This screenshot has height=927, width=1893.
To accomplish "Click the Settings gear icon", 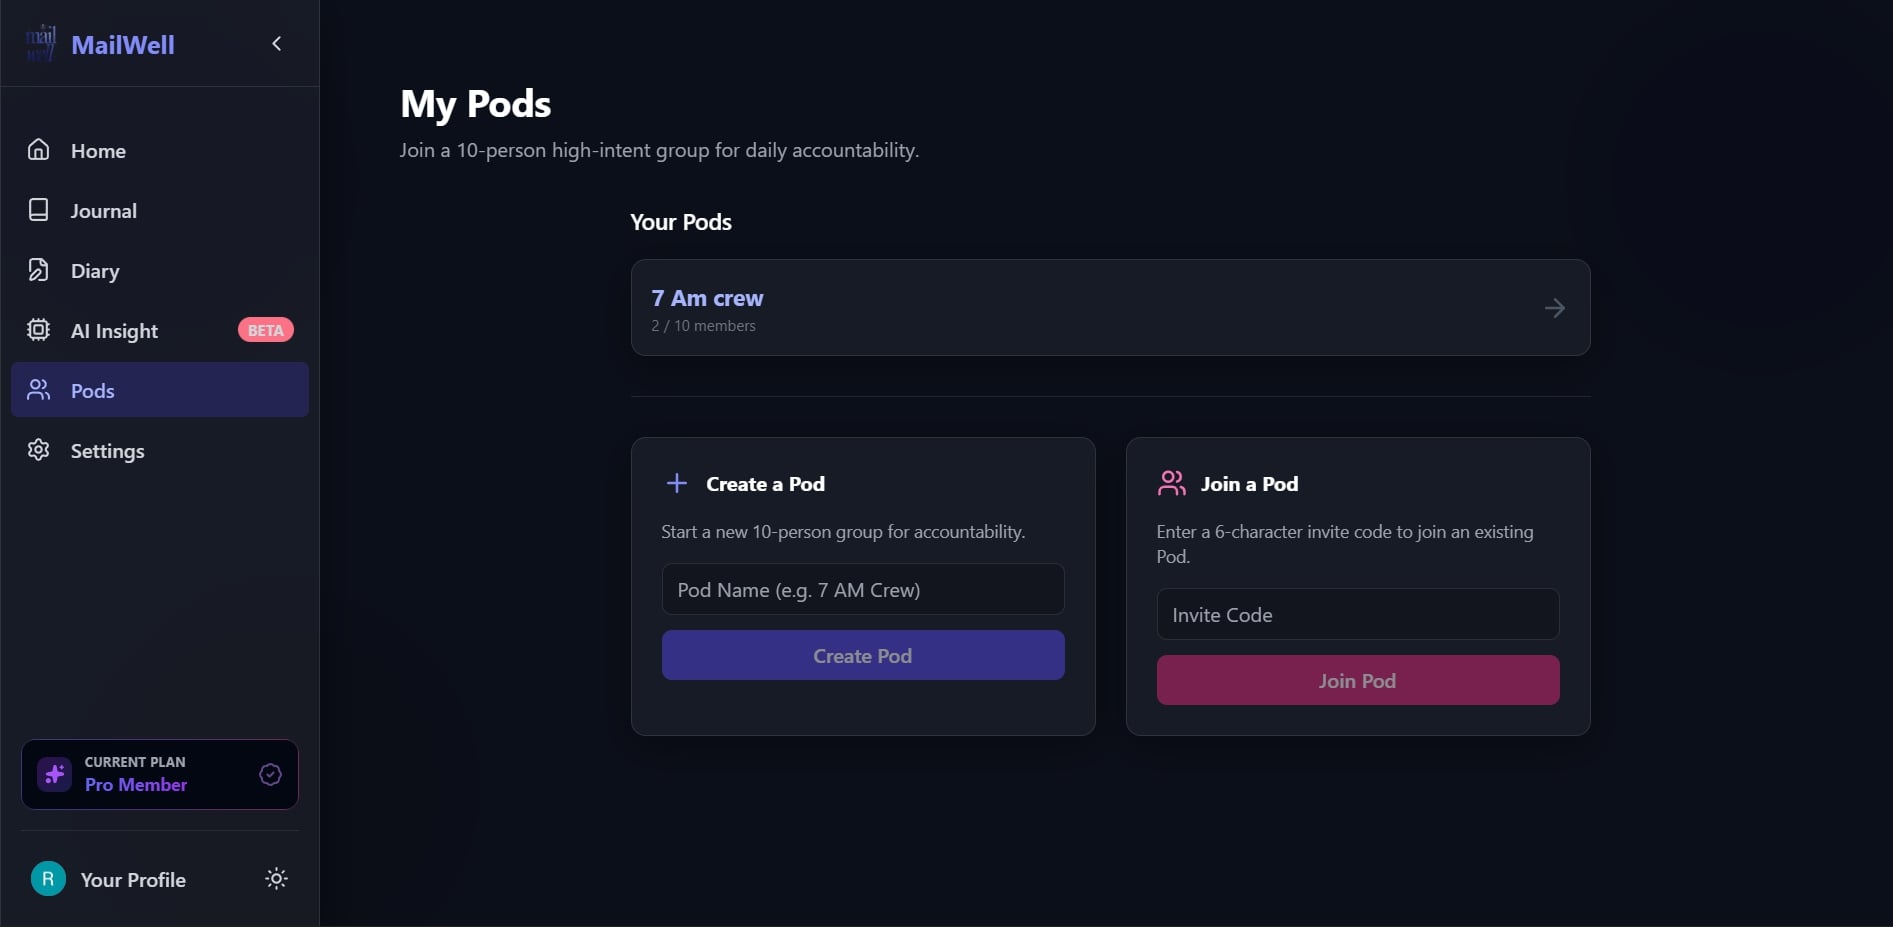I will (39, 450).
